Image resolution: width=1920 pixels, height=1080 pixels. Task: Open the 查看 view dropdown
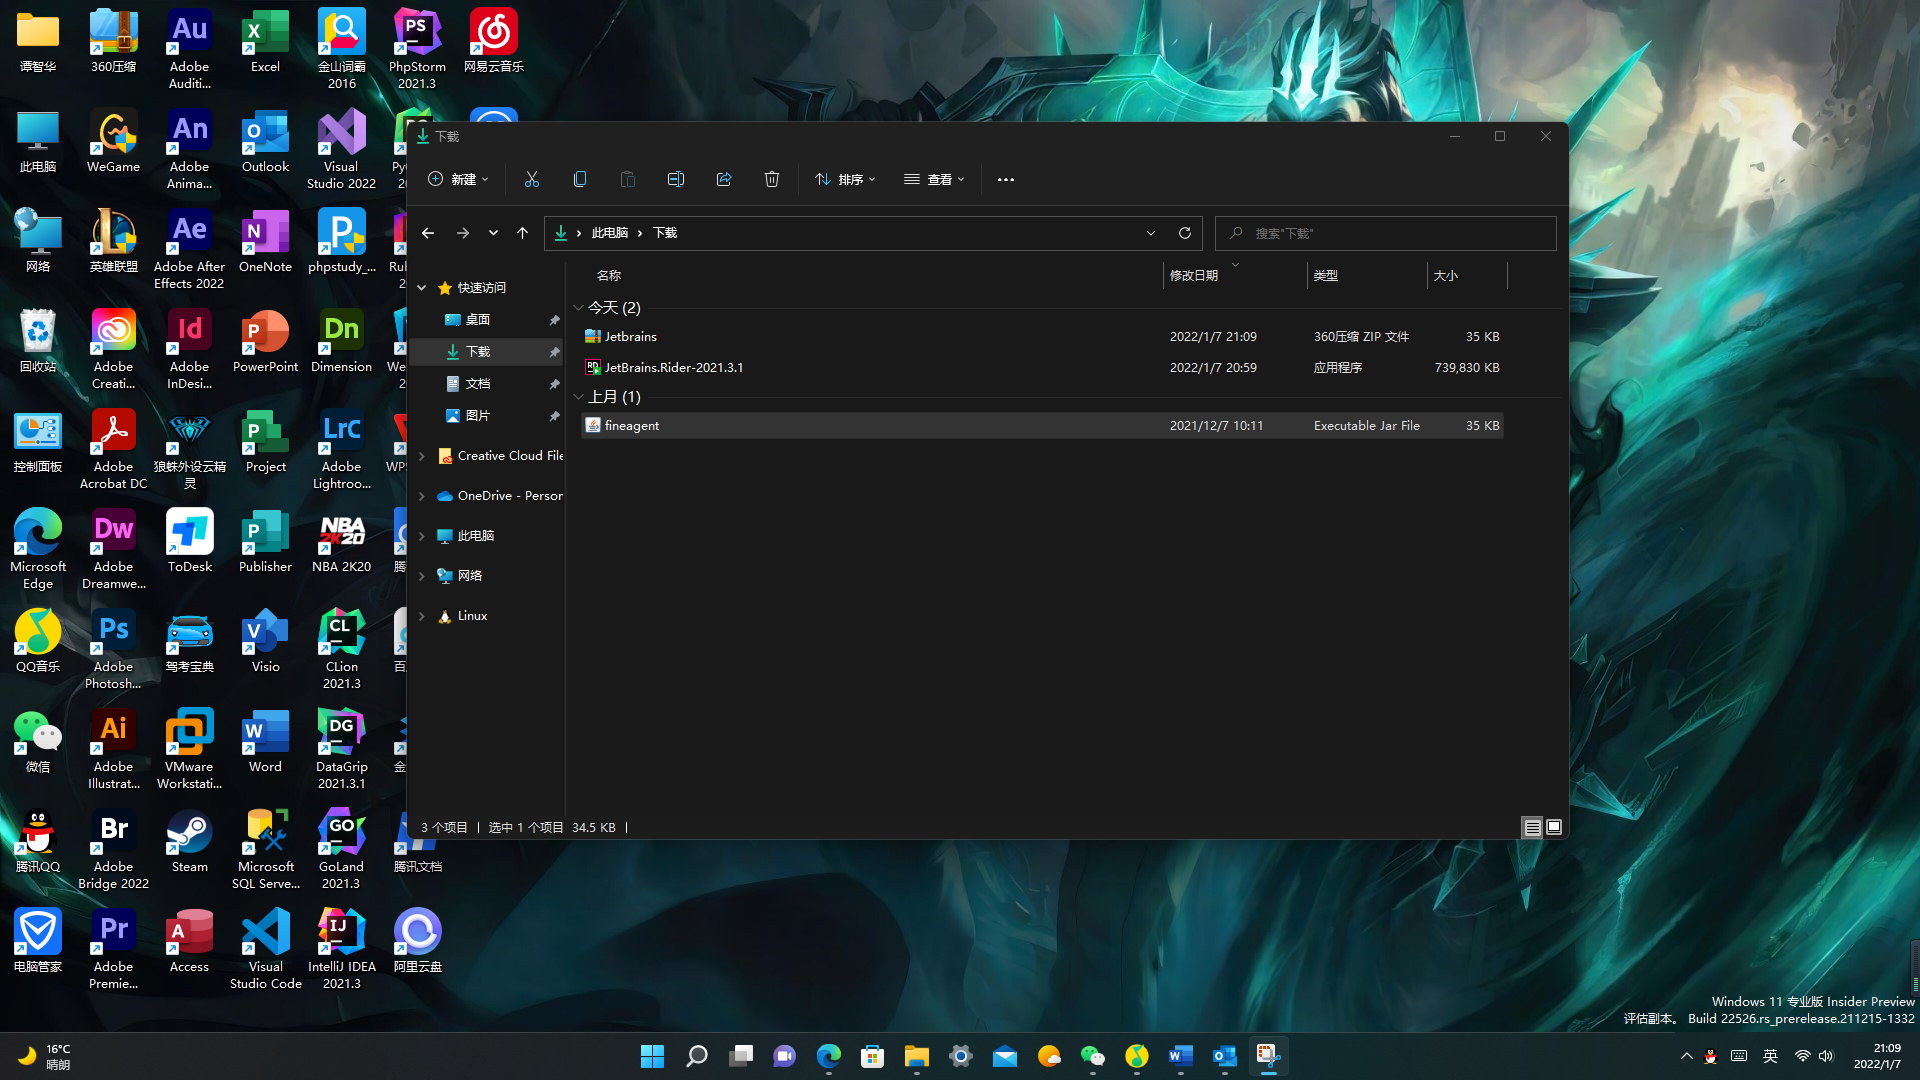click(934, 179)
